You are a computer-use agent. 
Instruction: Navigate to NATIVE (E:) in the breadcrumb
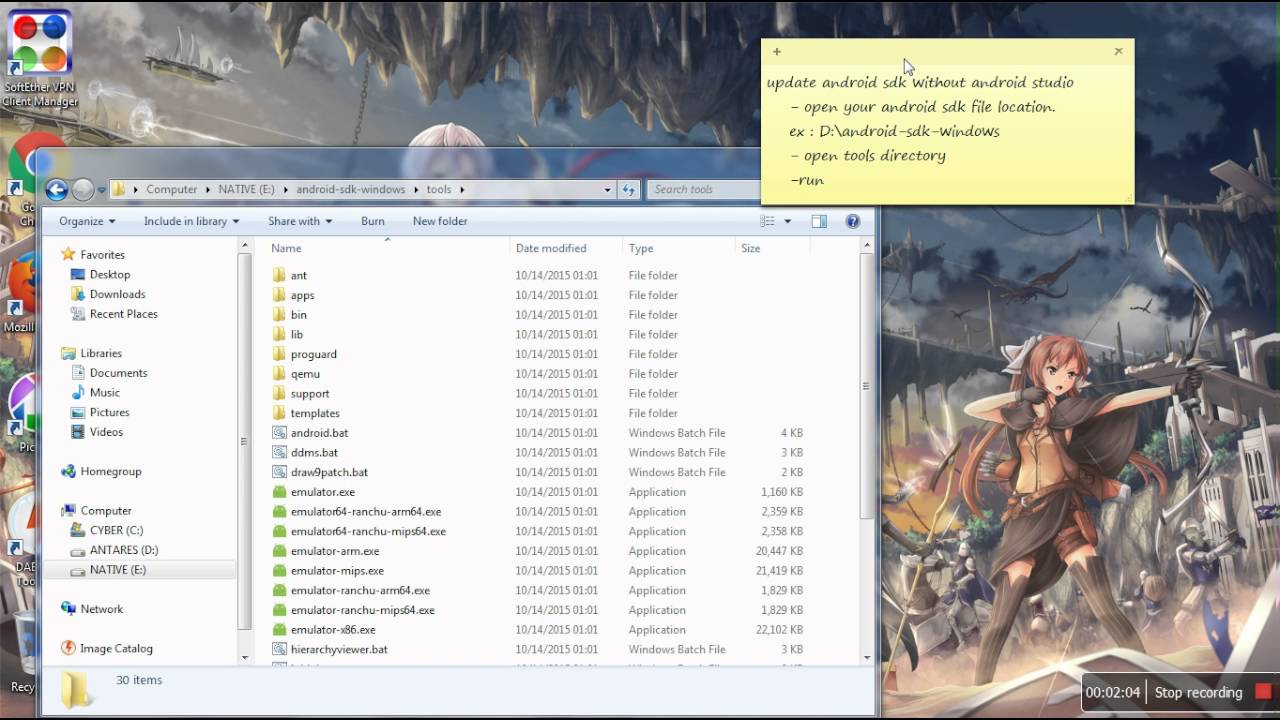[246, 189]
